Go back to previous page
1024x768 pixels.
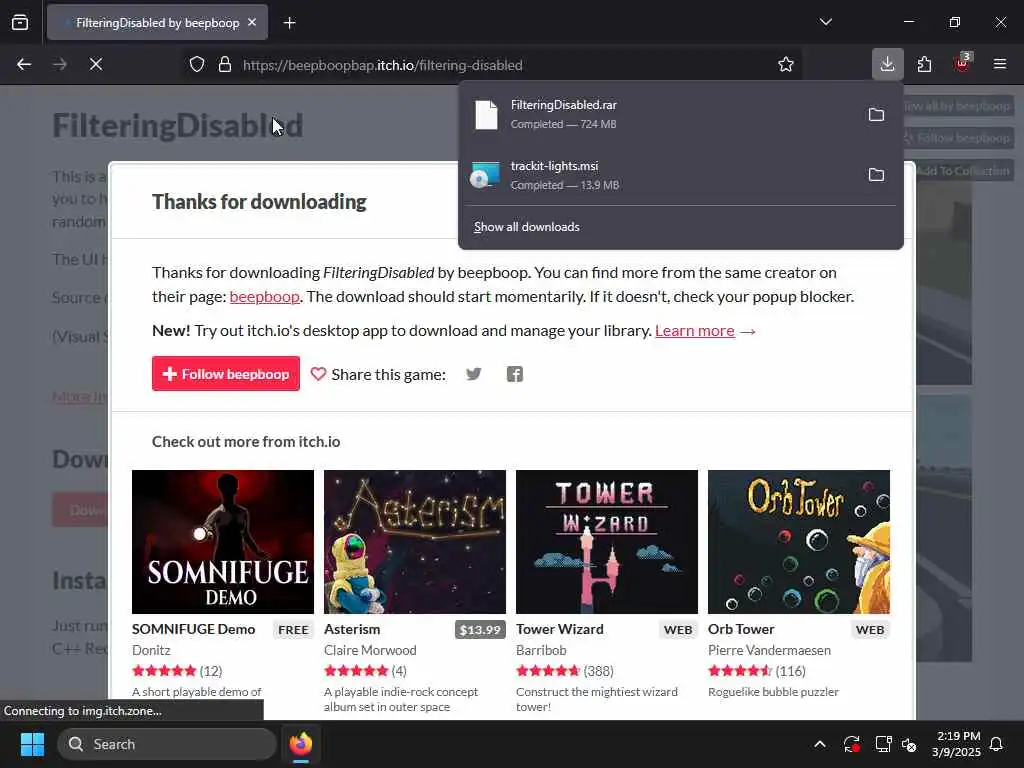24,65
